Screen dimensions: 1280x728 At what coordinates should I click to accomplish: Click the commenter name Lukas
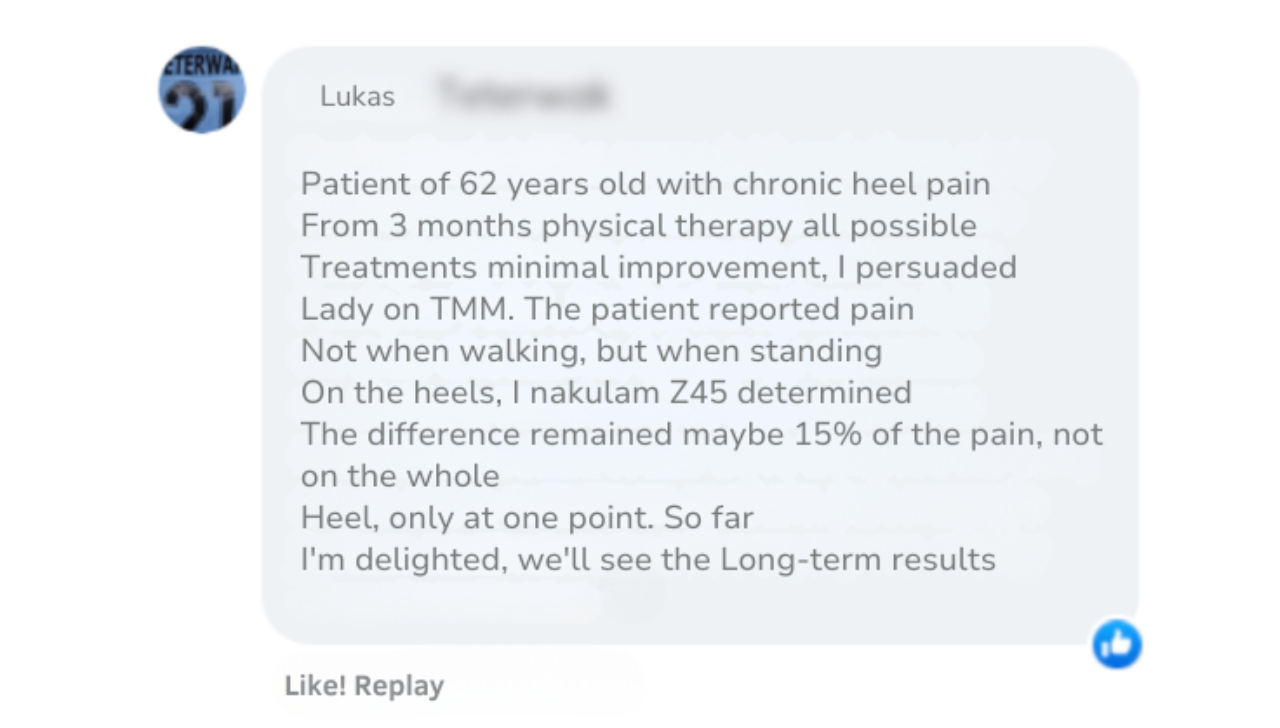[357, 97]
